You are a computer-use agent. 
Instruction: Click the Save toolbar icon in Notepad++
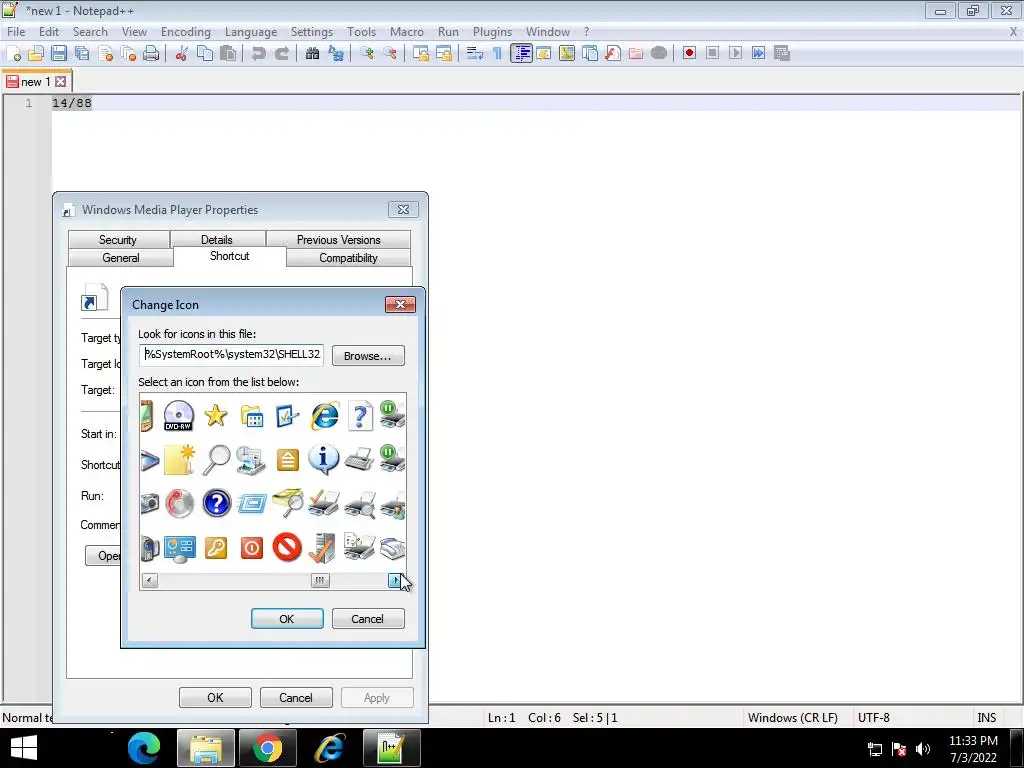point(59,54)
